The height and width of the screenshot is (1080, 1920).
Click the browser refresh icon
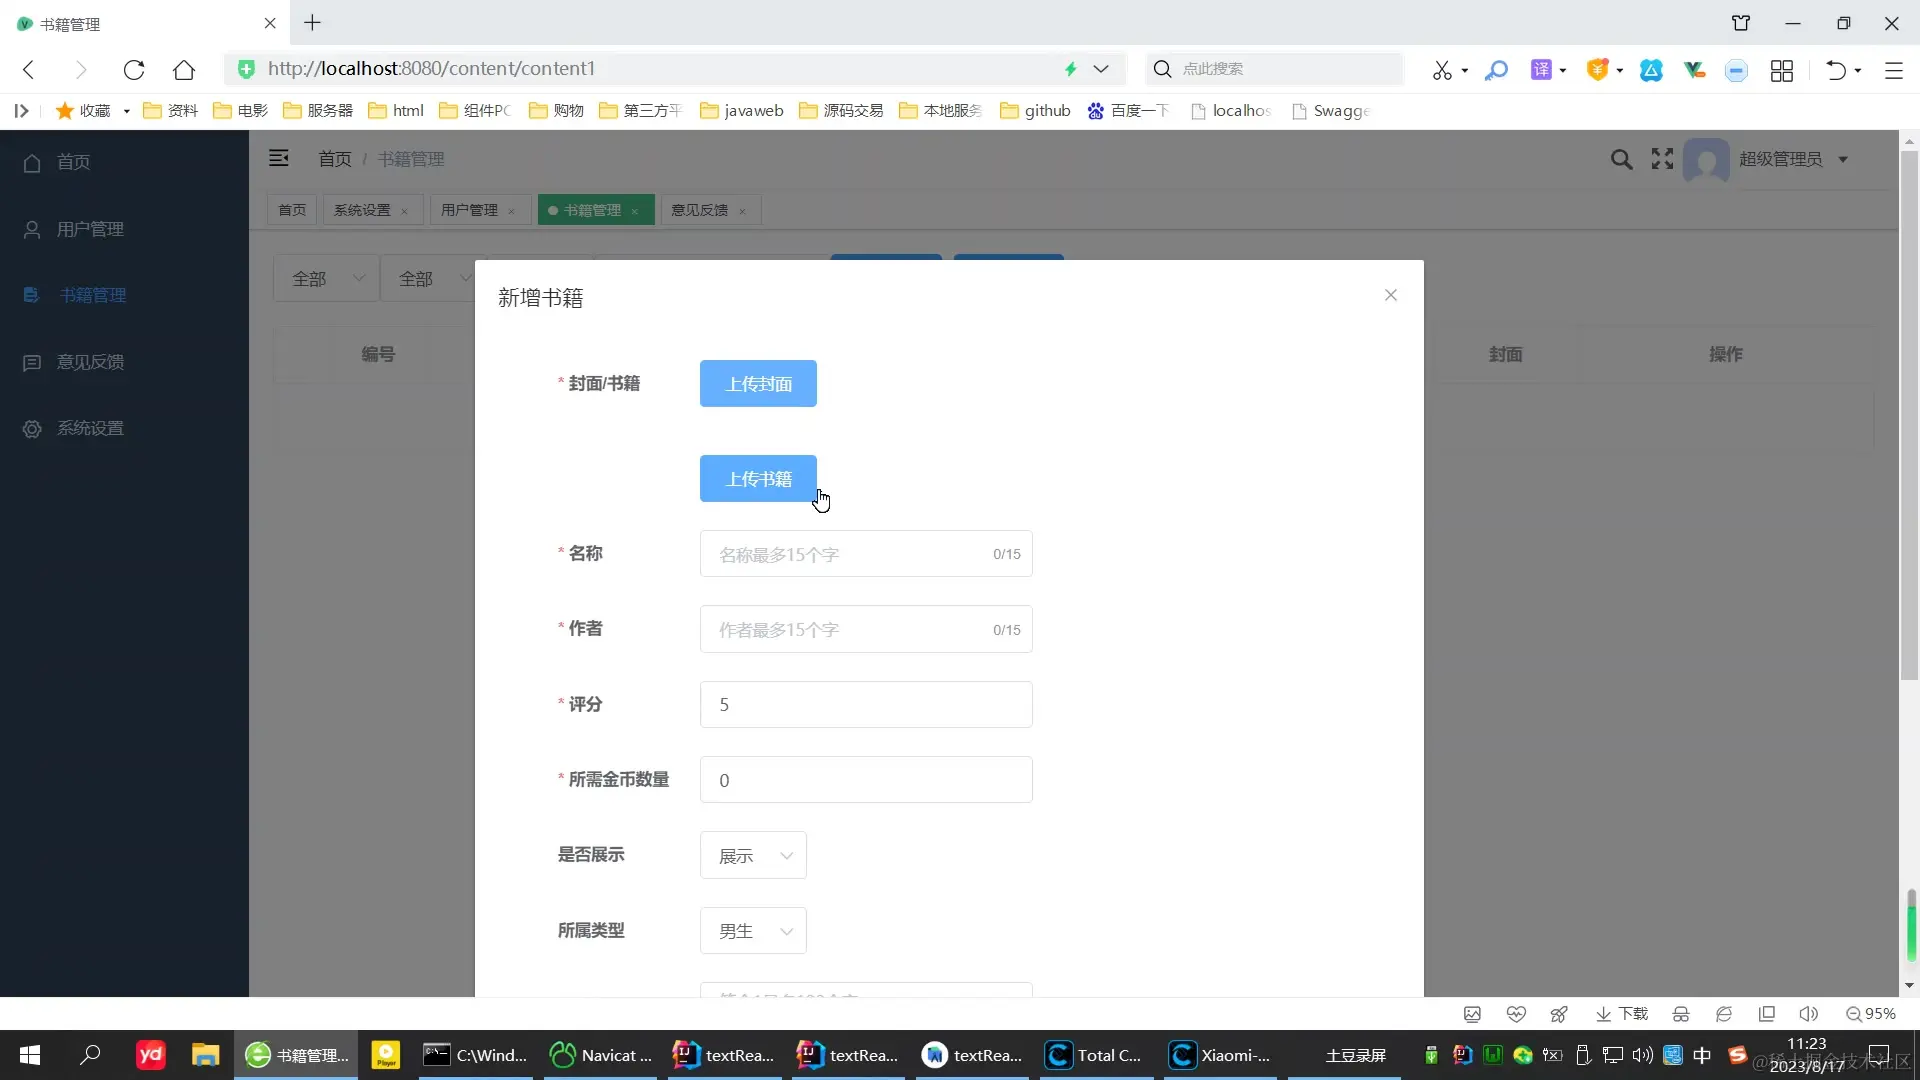pyautogui.click(x=134, y=69)
